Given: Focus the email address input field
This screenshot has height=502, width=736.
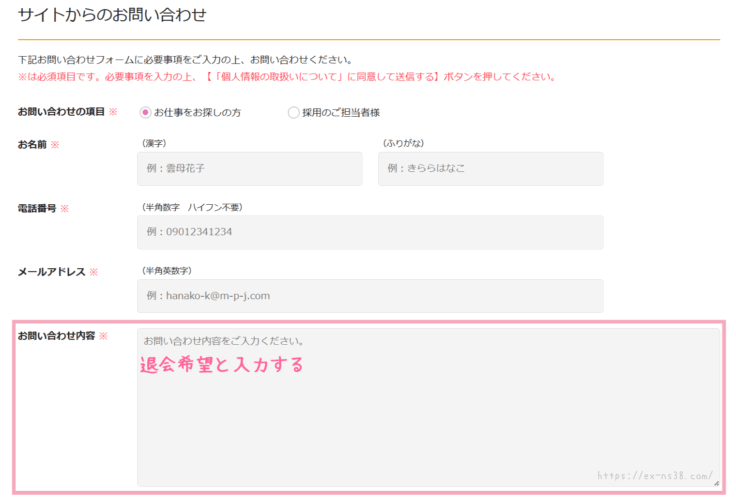Looking at the screenshot, I should coord(370,296).
